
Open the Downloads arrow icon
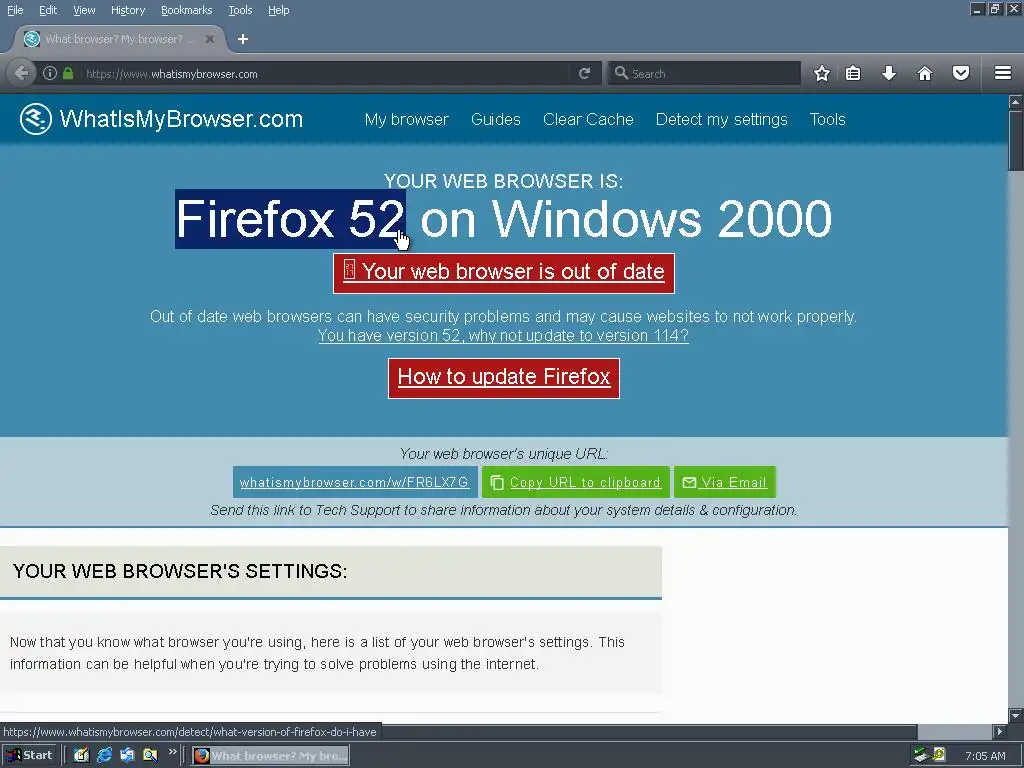coord(889,73)
